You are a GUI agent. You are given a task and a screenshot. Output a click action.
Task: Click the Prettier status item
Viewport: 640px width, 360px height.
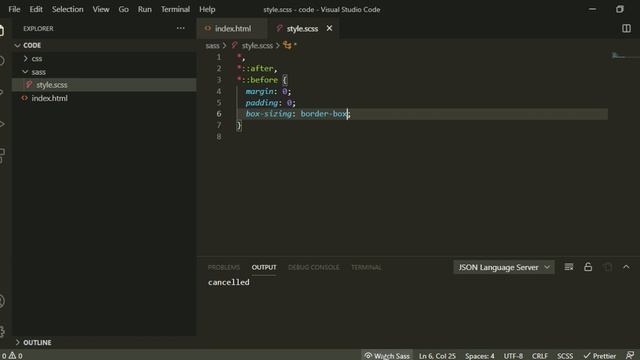point(600,356)
